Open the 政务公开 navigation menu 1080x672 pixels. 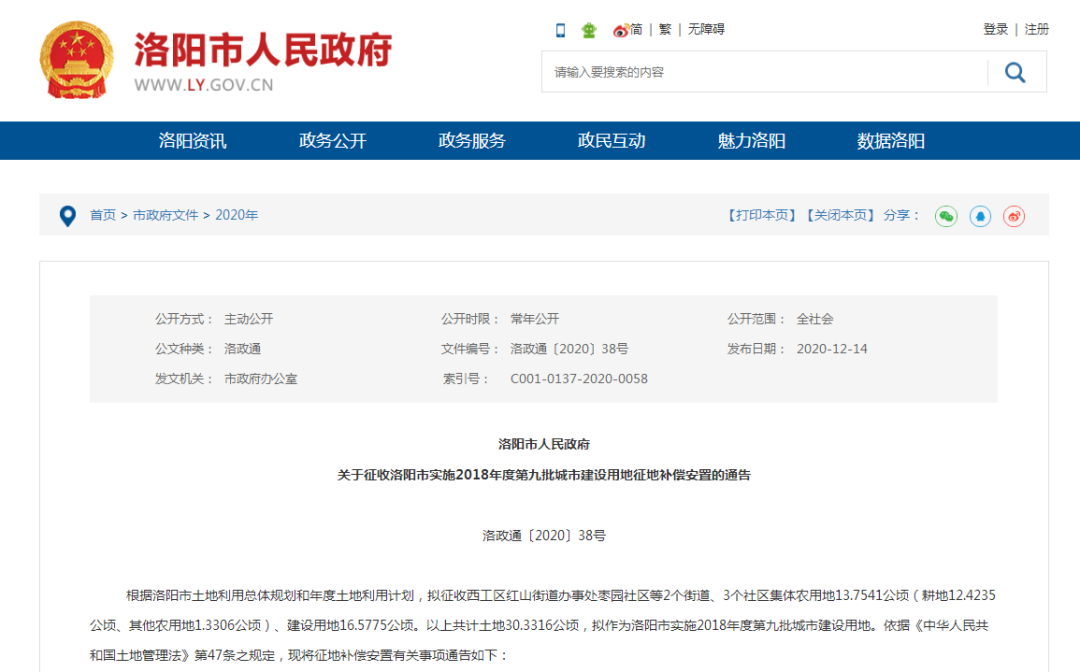pos(332,141)
